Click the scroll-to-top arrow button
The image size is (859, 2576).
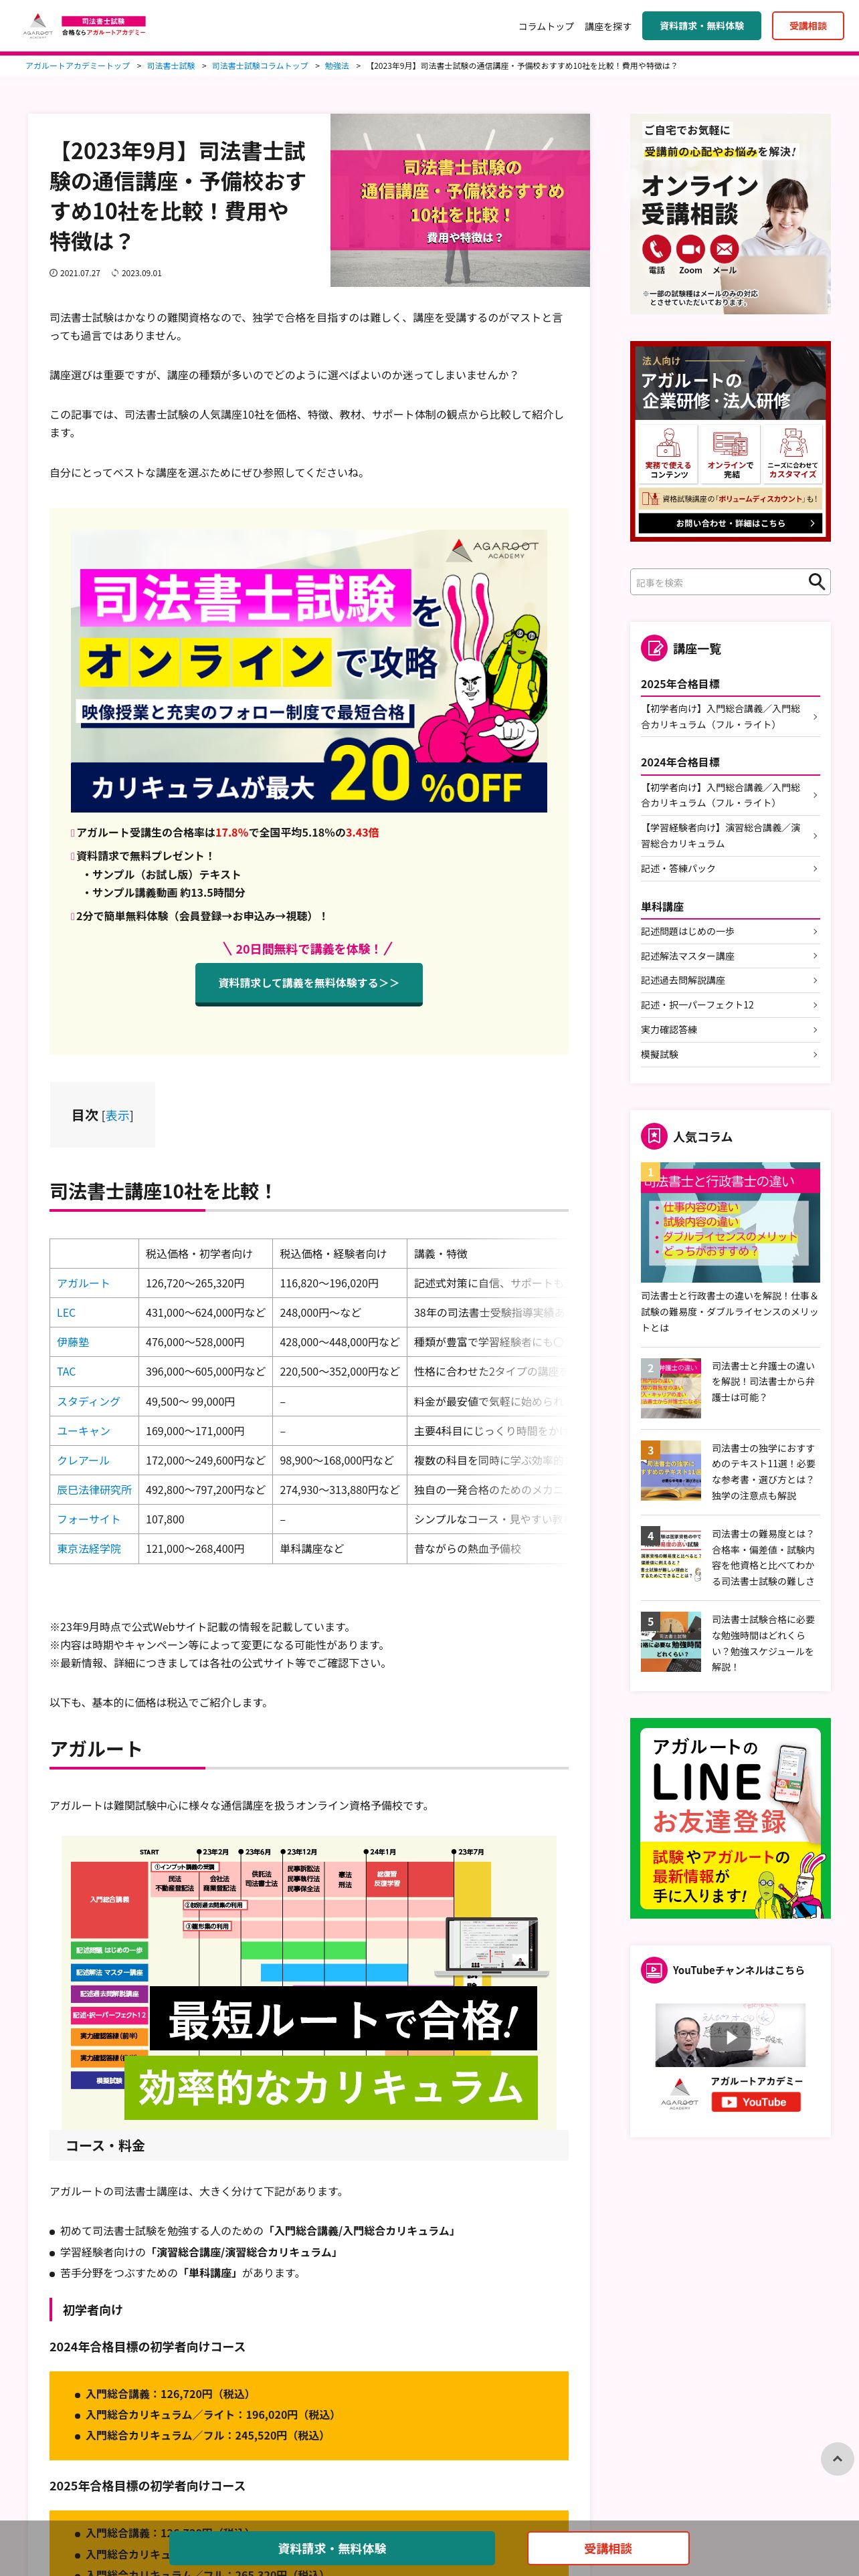click(x=837, y=2458)
